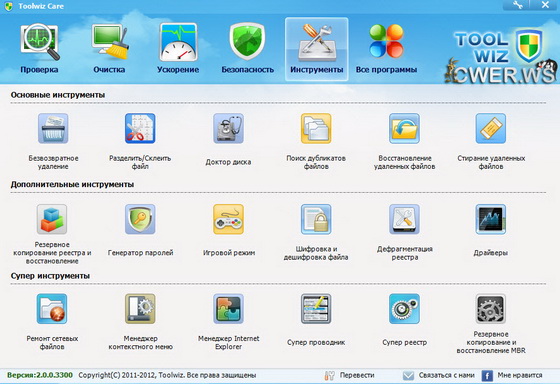Launch the Генератор паролей key icon

[140, 219]
